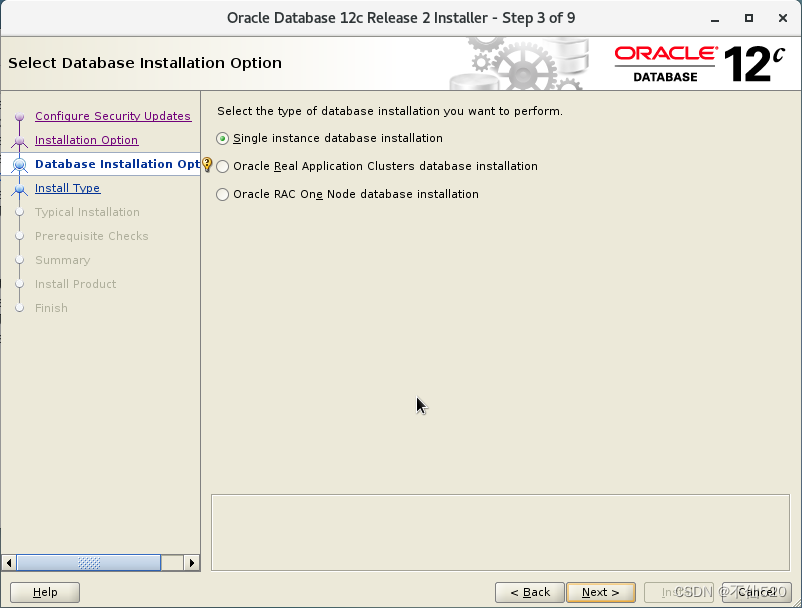The width and height of the screenshot is (802, 608).
Task: Click the Help button
Action: 44,592
